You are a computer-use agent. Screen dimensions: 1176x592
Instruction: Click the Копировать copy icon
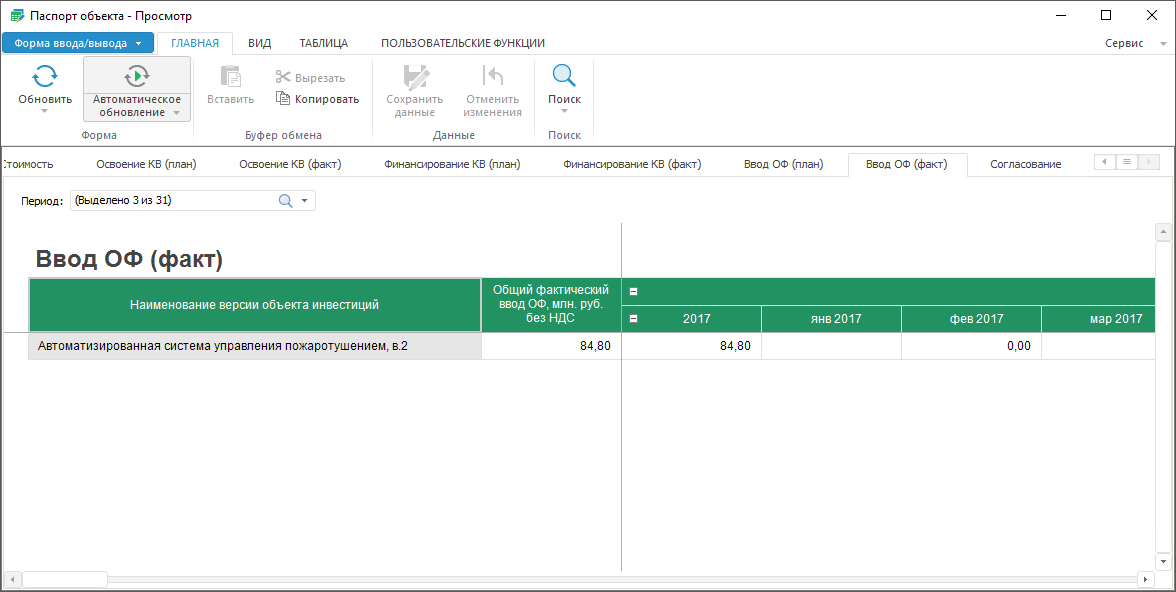(283, 99)
